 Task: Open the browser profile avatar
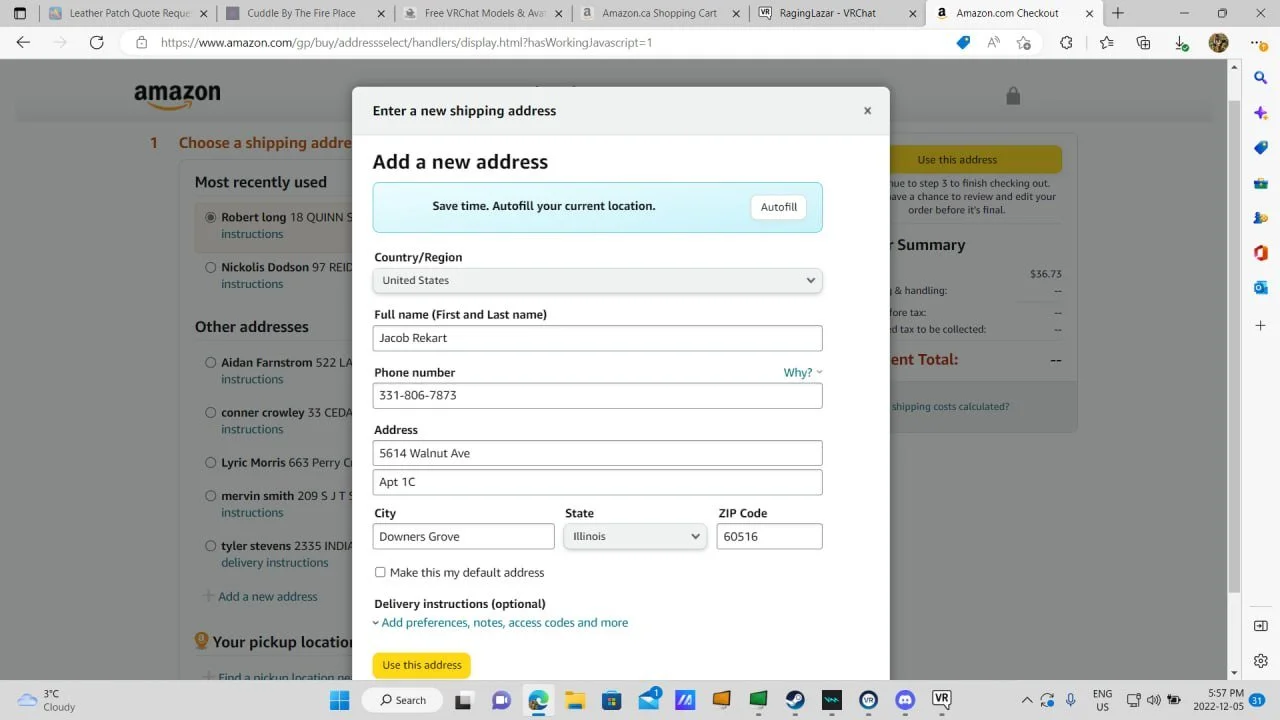click(1218, 42)
